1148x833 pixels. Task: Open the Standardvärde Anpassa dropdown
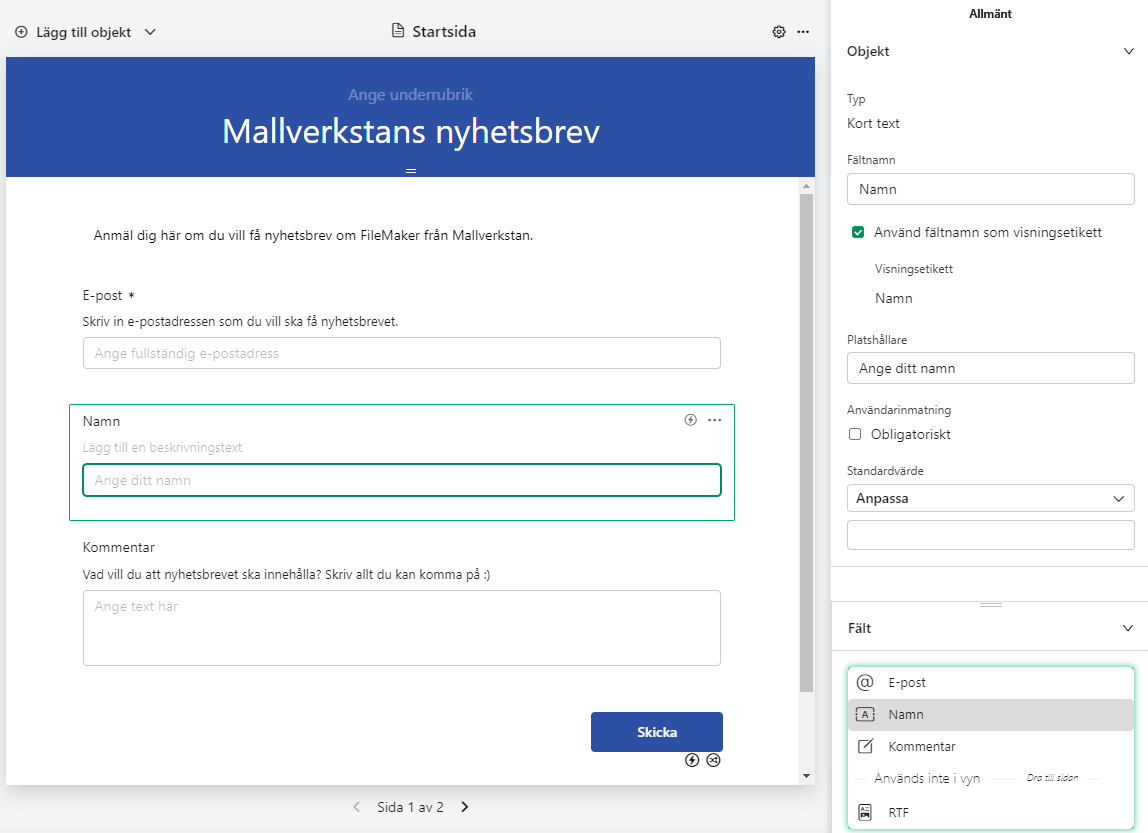(991, 498)
